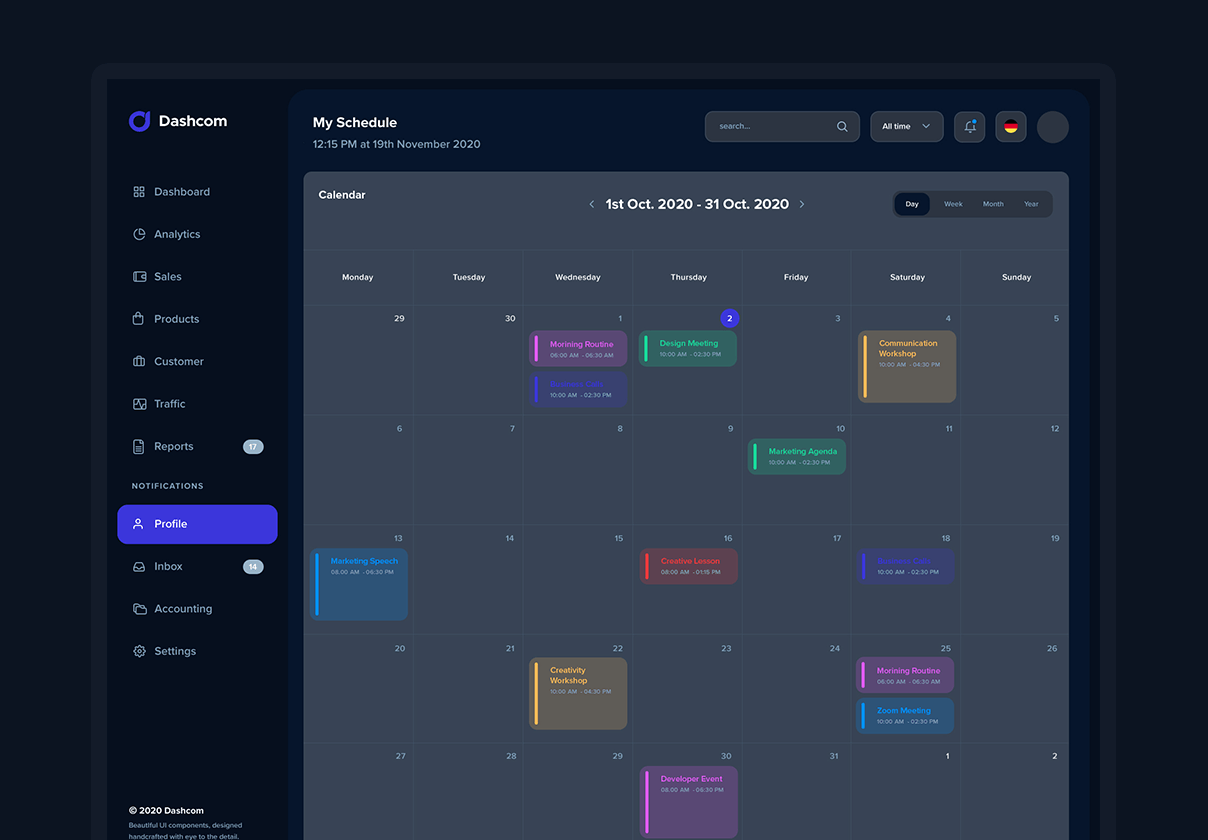This screenshot has width=1208, height=840.
Task: Switch calendar to Day view
Action: [x=912, y=204]
